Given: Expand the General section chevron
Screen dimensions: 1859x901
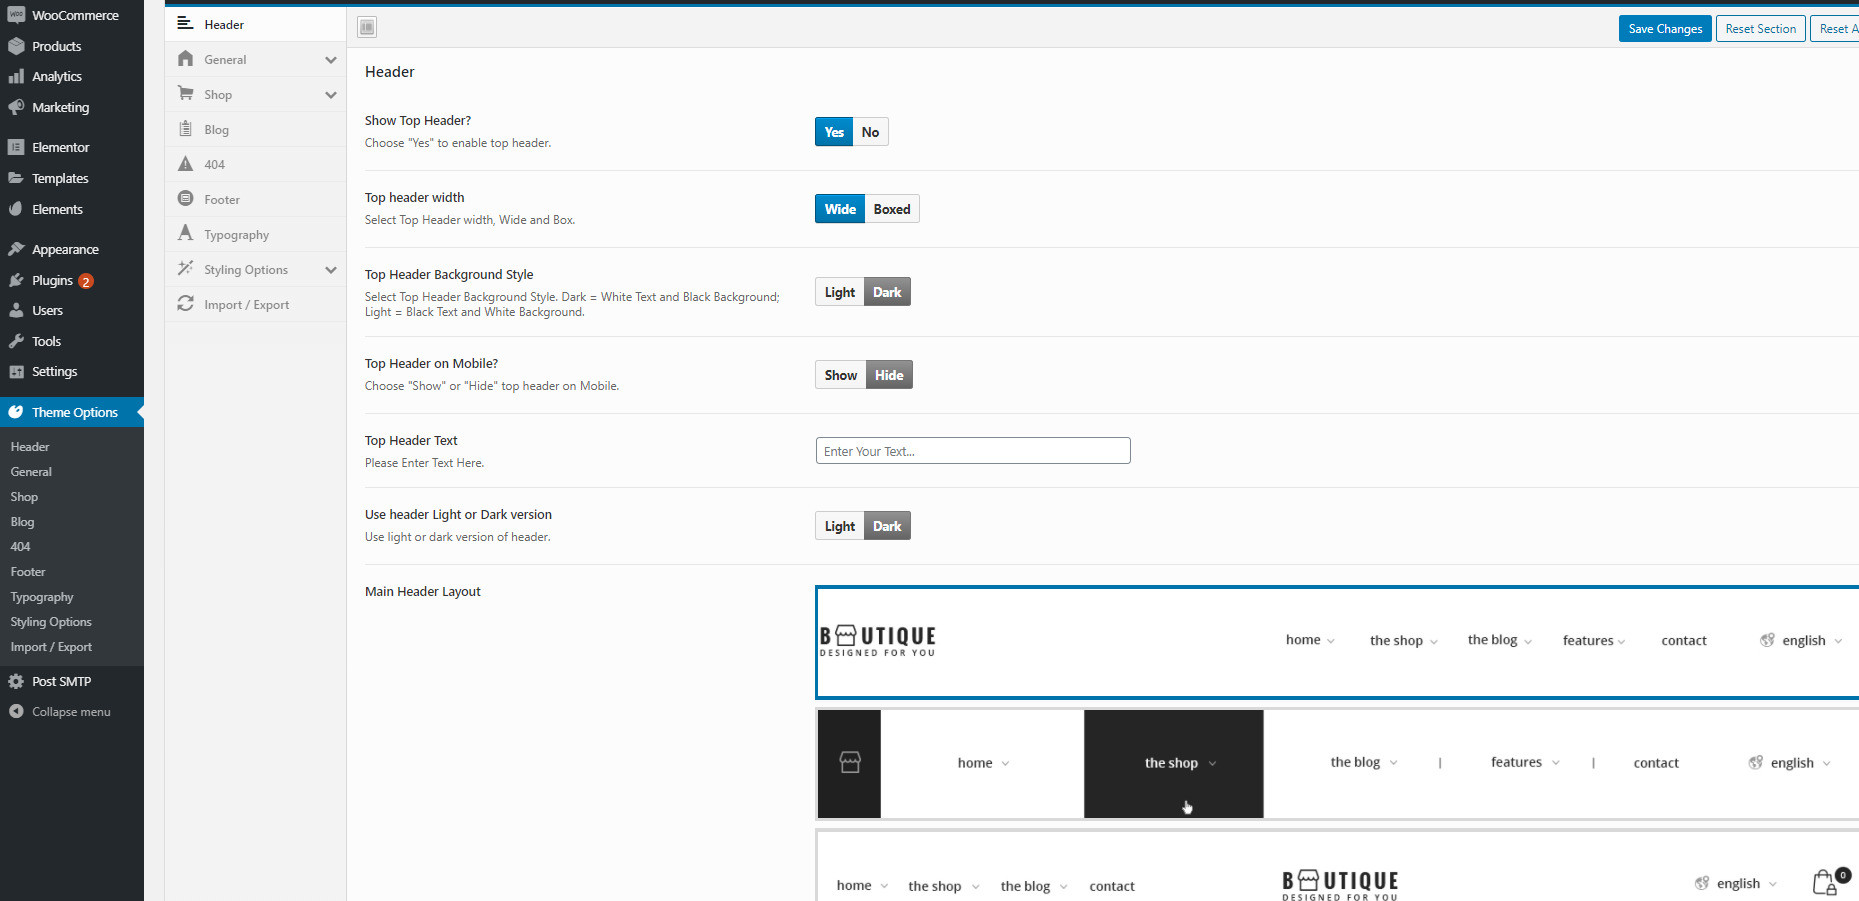Looking at the screenshot, I should (331, 60).
